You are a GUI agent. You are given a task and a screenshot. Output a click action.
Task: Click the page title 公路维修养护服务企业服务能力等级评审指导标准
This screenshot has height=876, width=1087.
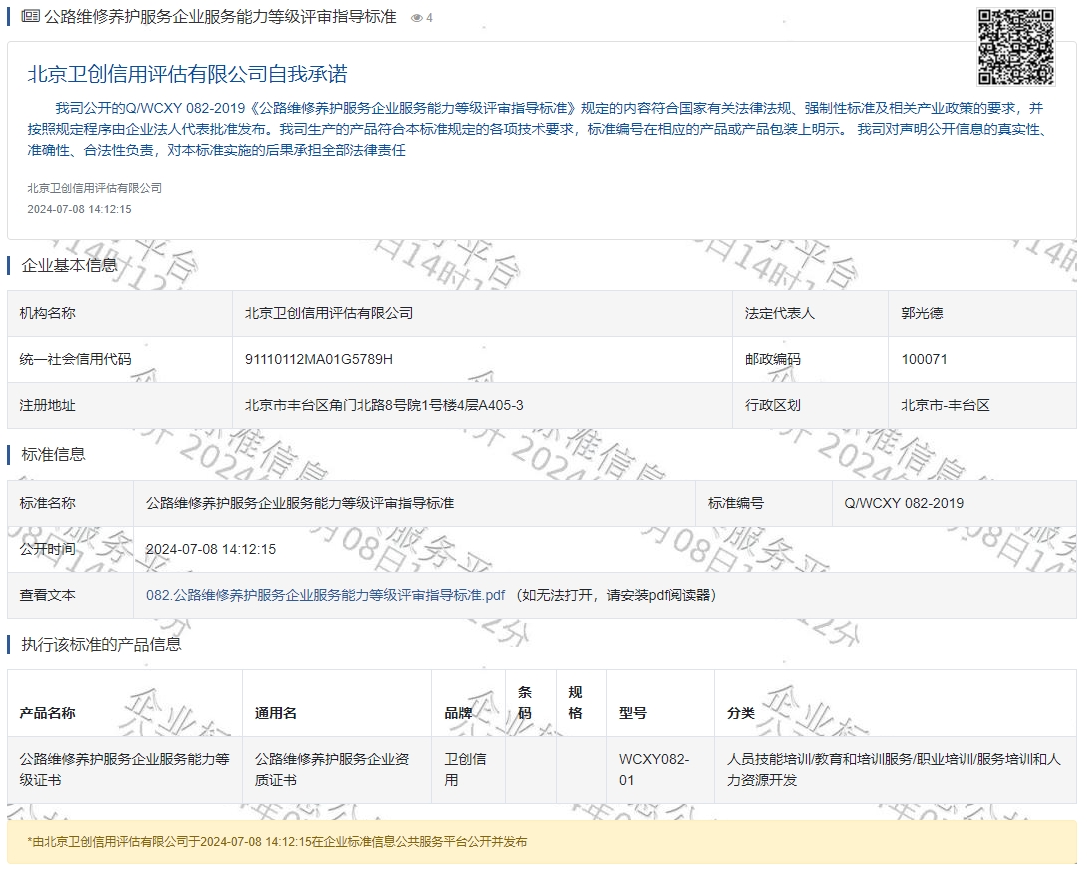[x=220, y=17]
